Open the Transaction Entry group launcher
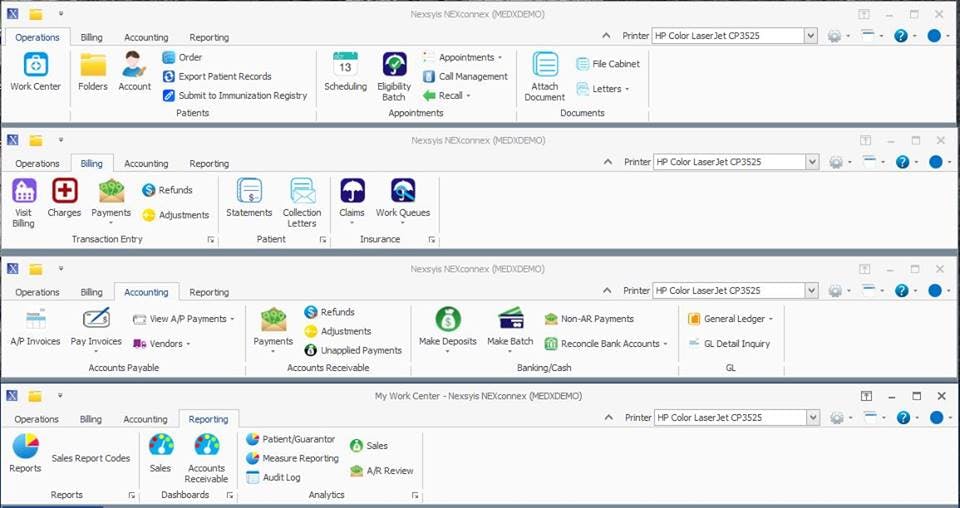Screen dimensions: 960x508 pos(211,240)
